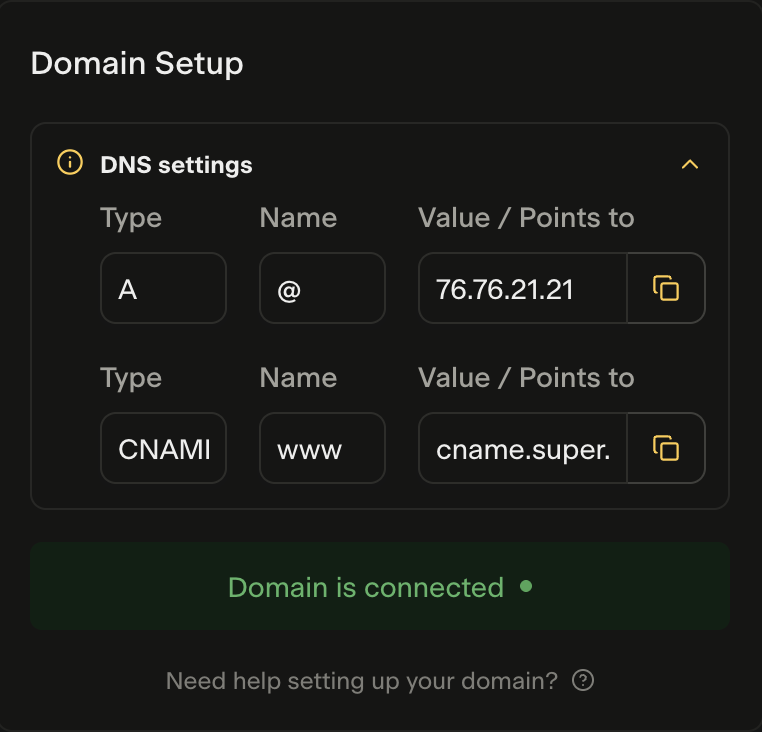
Task: Click the cname.super. value field
Action: coord(522,448)
